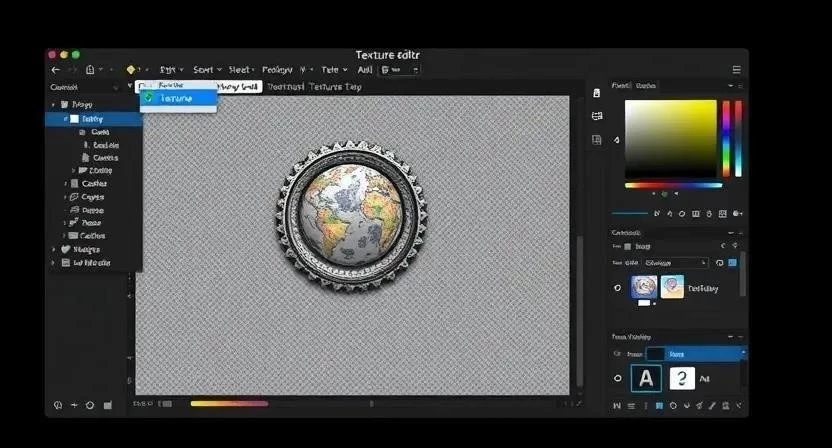Toggle the visibility circle beside the 'A' tile

point(618,379)
